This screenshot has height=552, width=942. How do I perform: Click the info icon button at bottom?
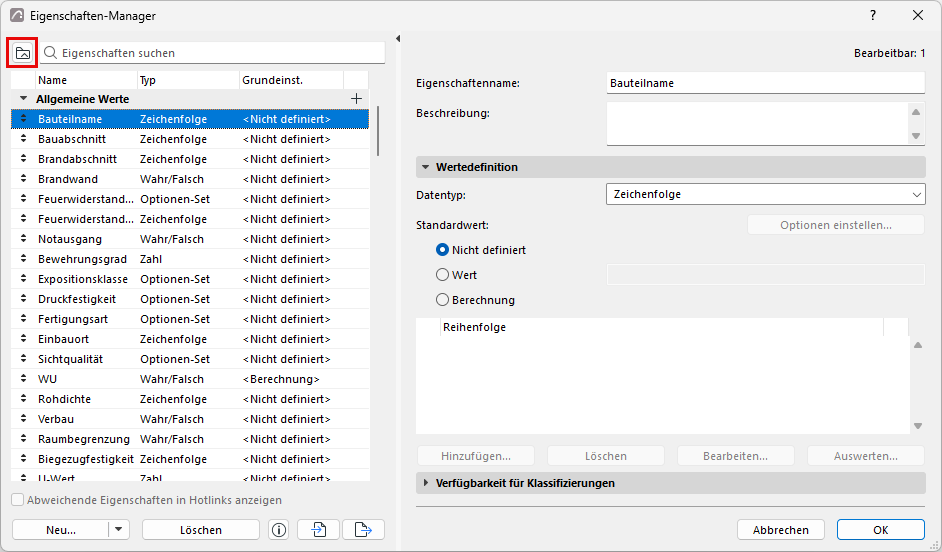(279, 530)
